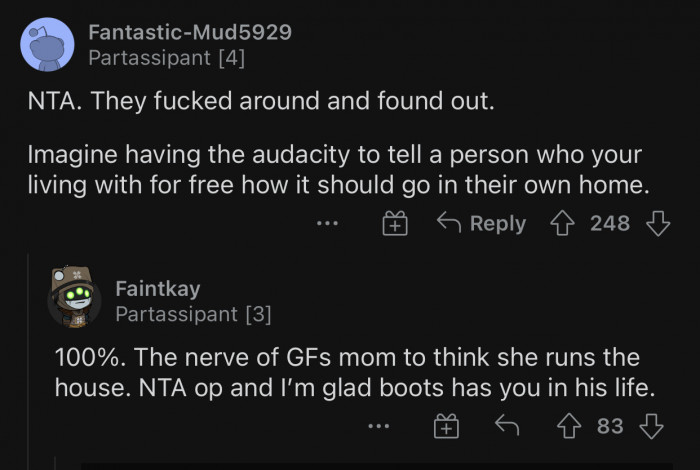700x470 pixels.
Task: Downvote Faintkay's comment
Action: click(651, 427)
